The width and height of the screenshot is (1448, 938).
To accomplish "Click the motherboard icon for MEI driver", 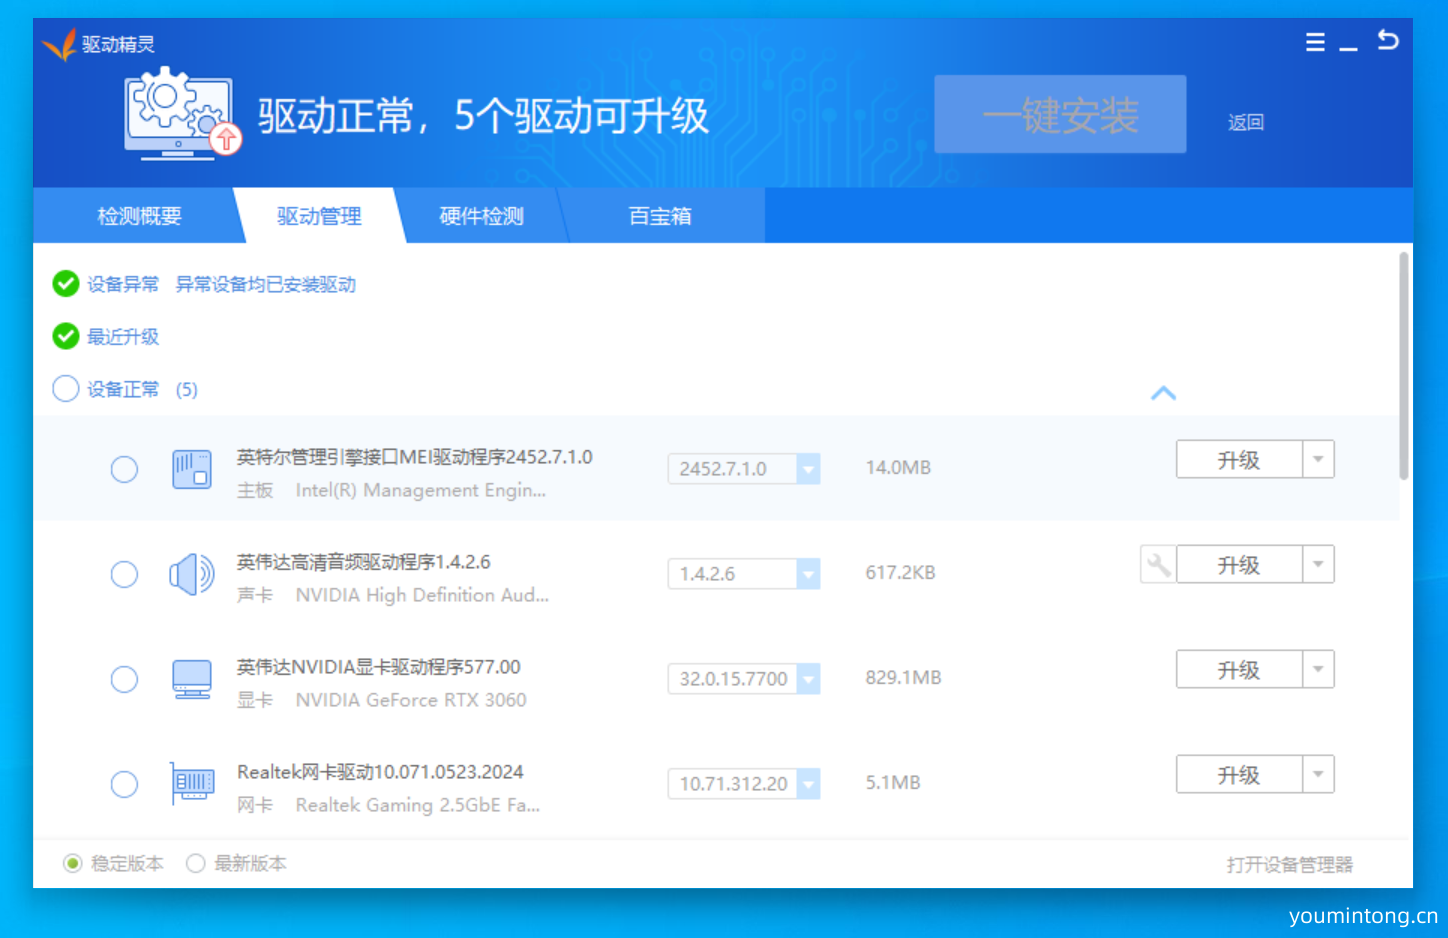I will pyautogui.click(x=192, y=469).
